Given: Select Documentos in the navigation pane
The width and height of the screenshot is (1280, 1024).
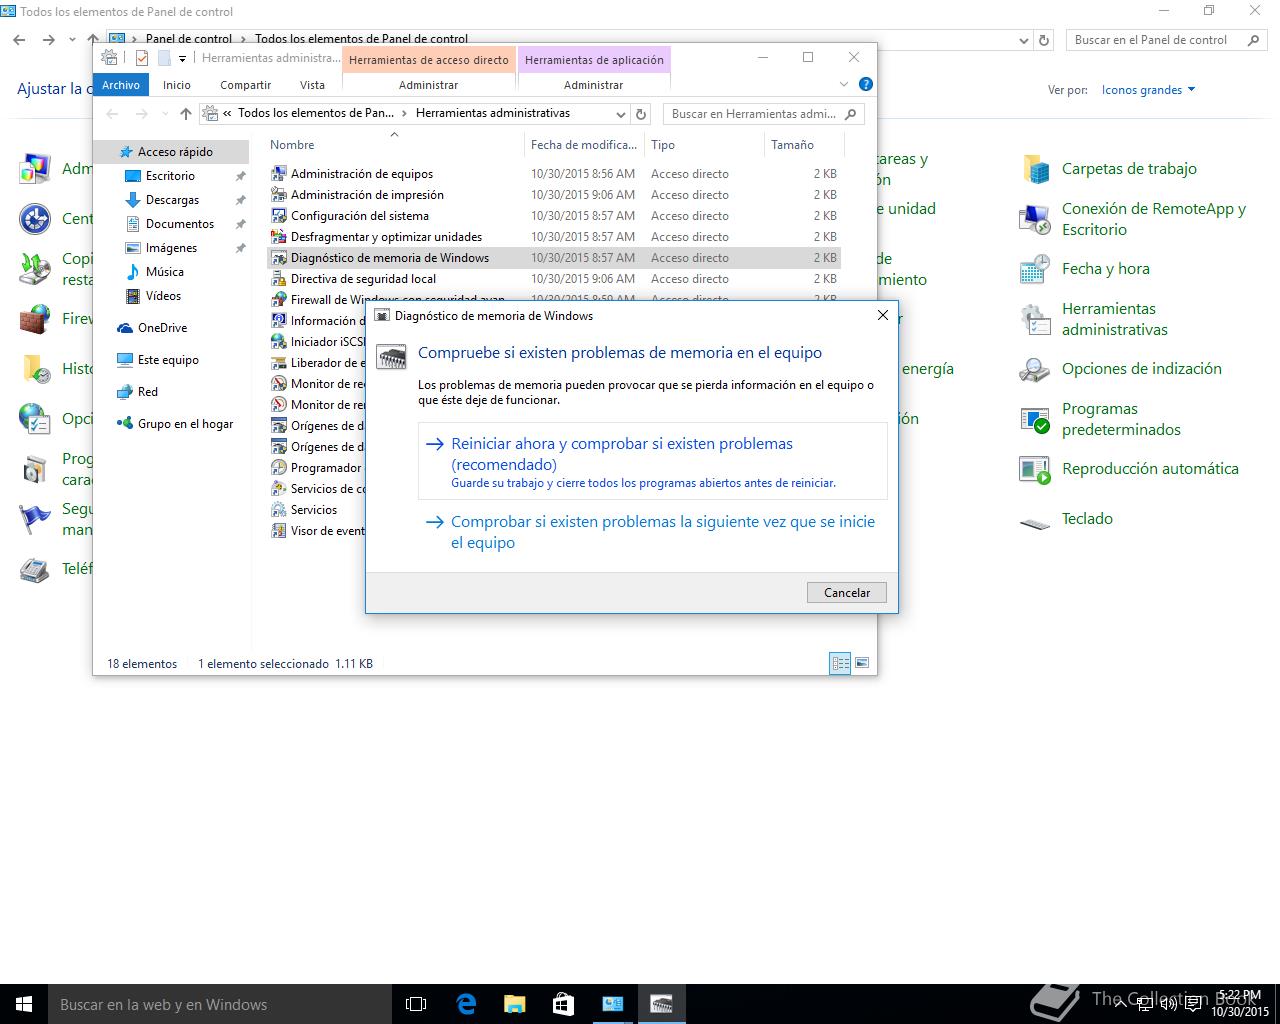Looking at the screenshot, I should [180, 224].
